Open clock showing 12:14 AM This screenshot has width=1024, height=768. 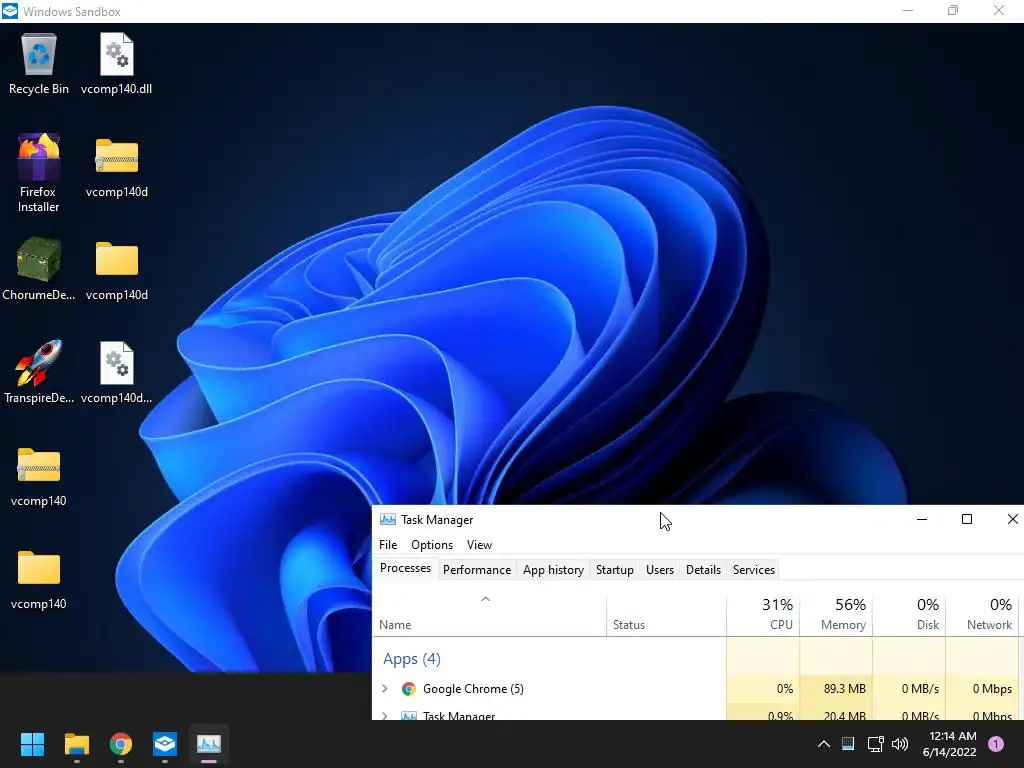[950, 744]
